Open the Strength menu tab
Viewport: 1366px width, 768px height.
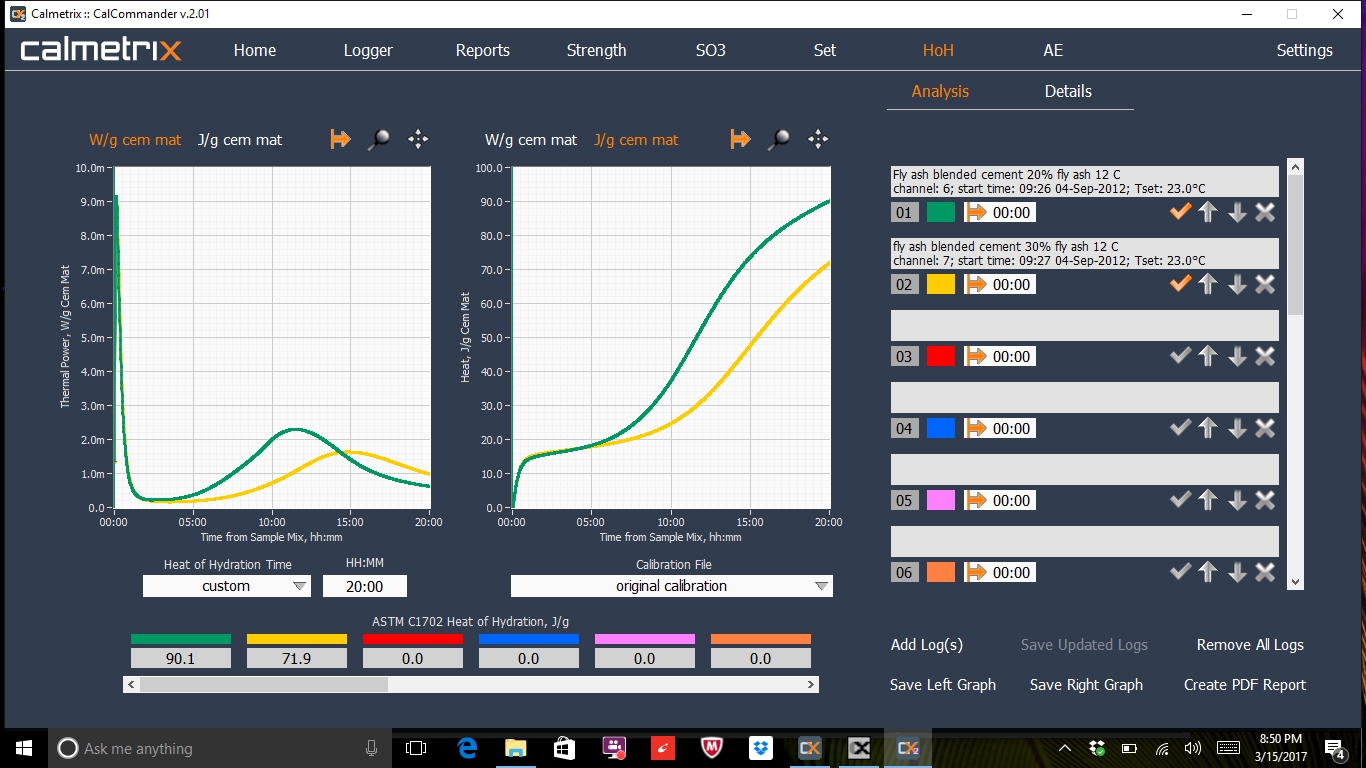[x=596, y=50]
